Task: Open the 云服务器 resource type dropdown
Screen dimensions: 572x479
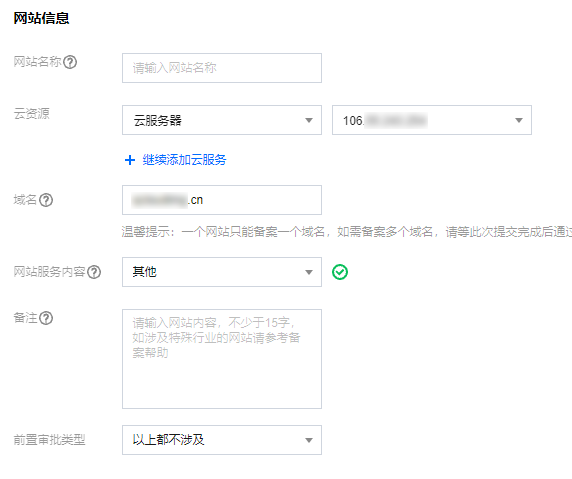Action: coord(222,120)
